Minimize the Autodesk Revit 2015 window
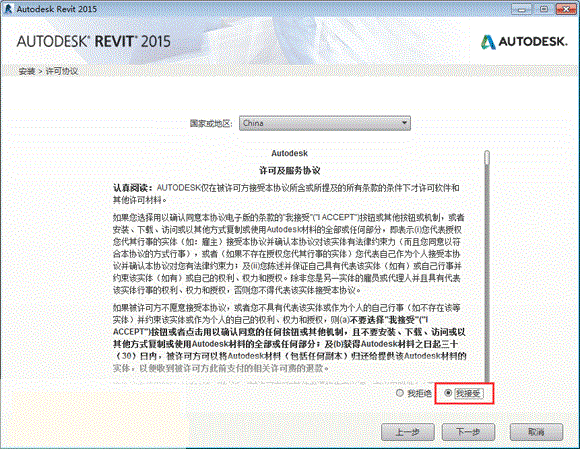The height and width of the screenshot is (449, 580). coord(522,9)
